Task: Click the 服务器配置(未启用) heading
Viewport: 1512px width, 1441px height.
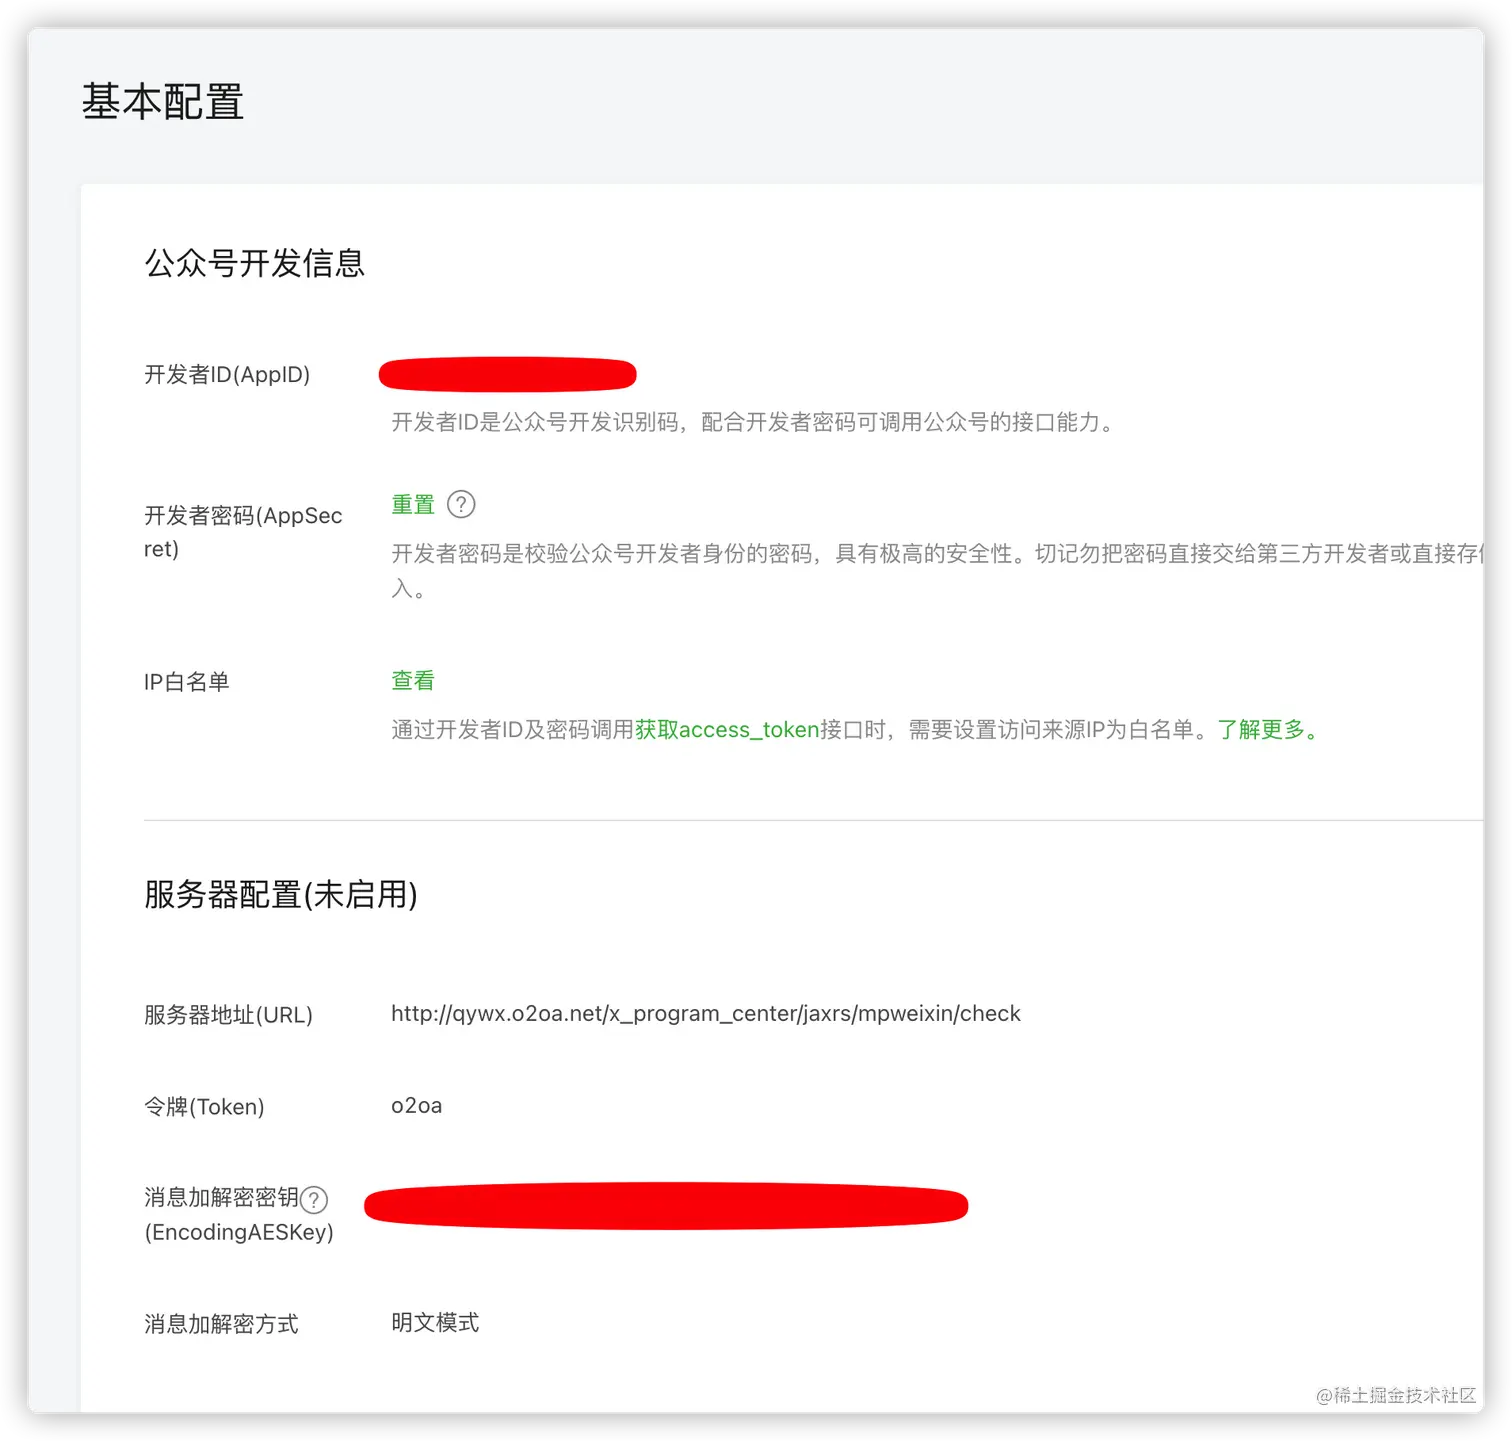Action: tap(281, 894)
